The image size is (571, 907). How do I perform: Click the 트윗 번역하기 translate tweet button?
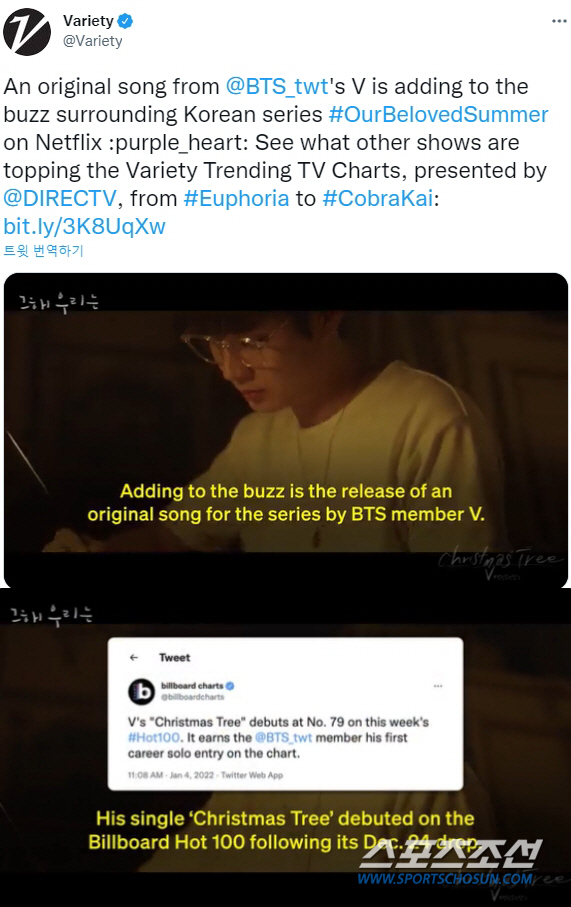coord(43,250)
